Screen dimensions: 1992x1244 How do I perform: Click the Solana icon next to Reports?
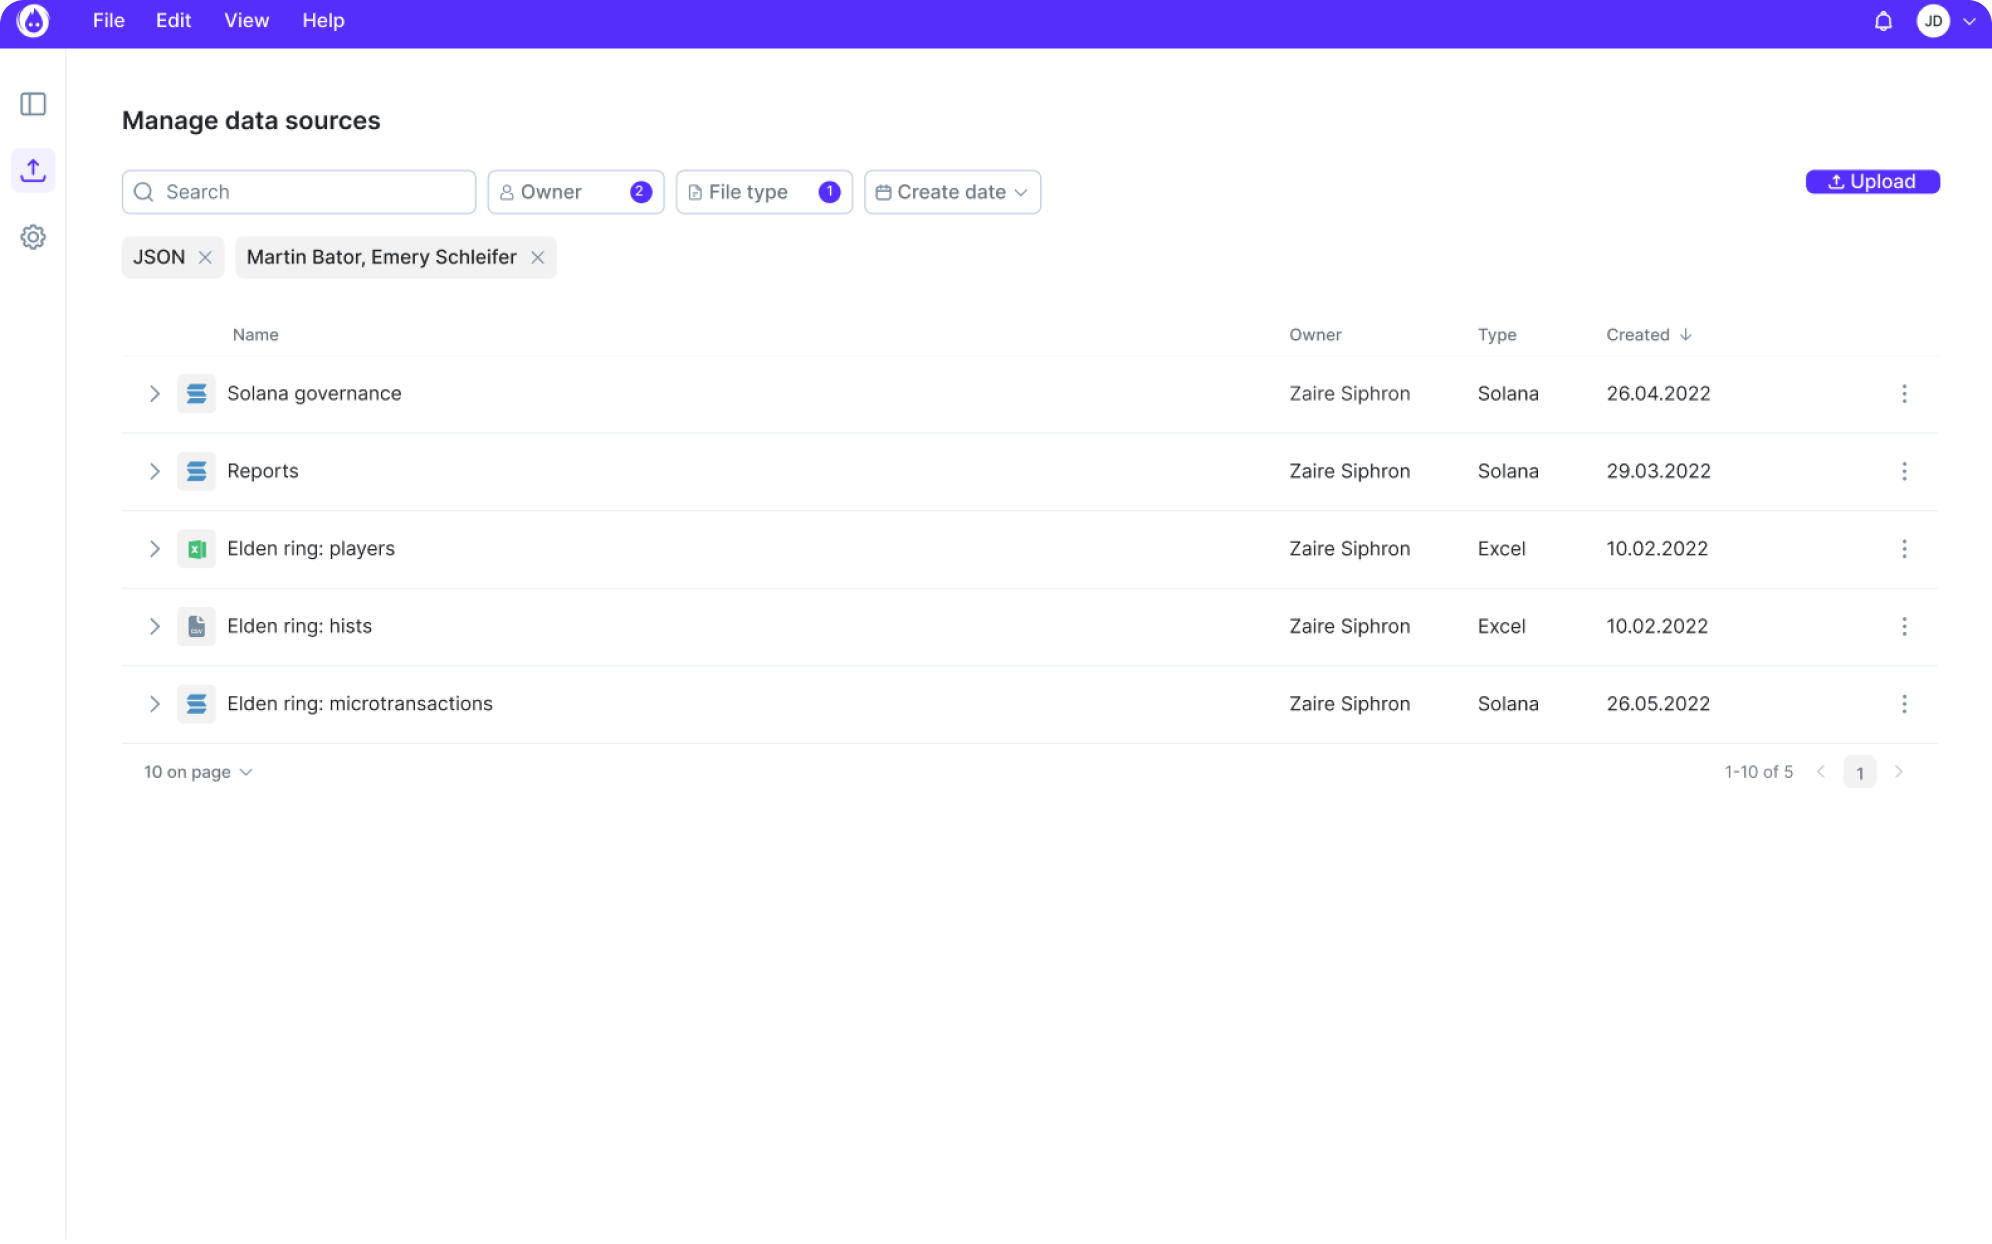pyautogui.click(x=196, y=471)
